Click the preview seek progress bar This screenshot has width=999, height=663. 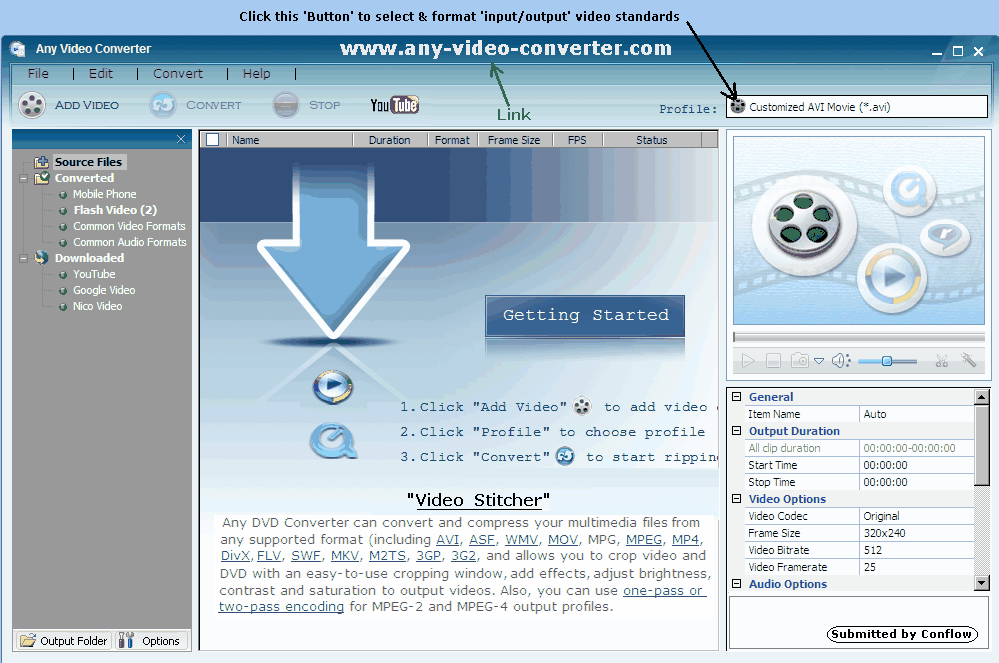pyautogui.click(x=859, y=336)
